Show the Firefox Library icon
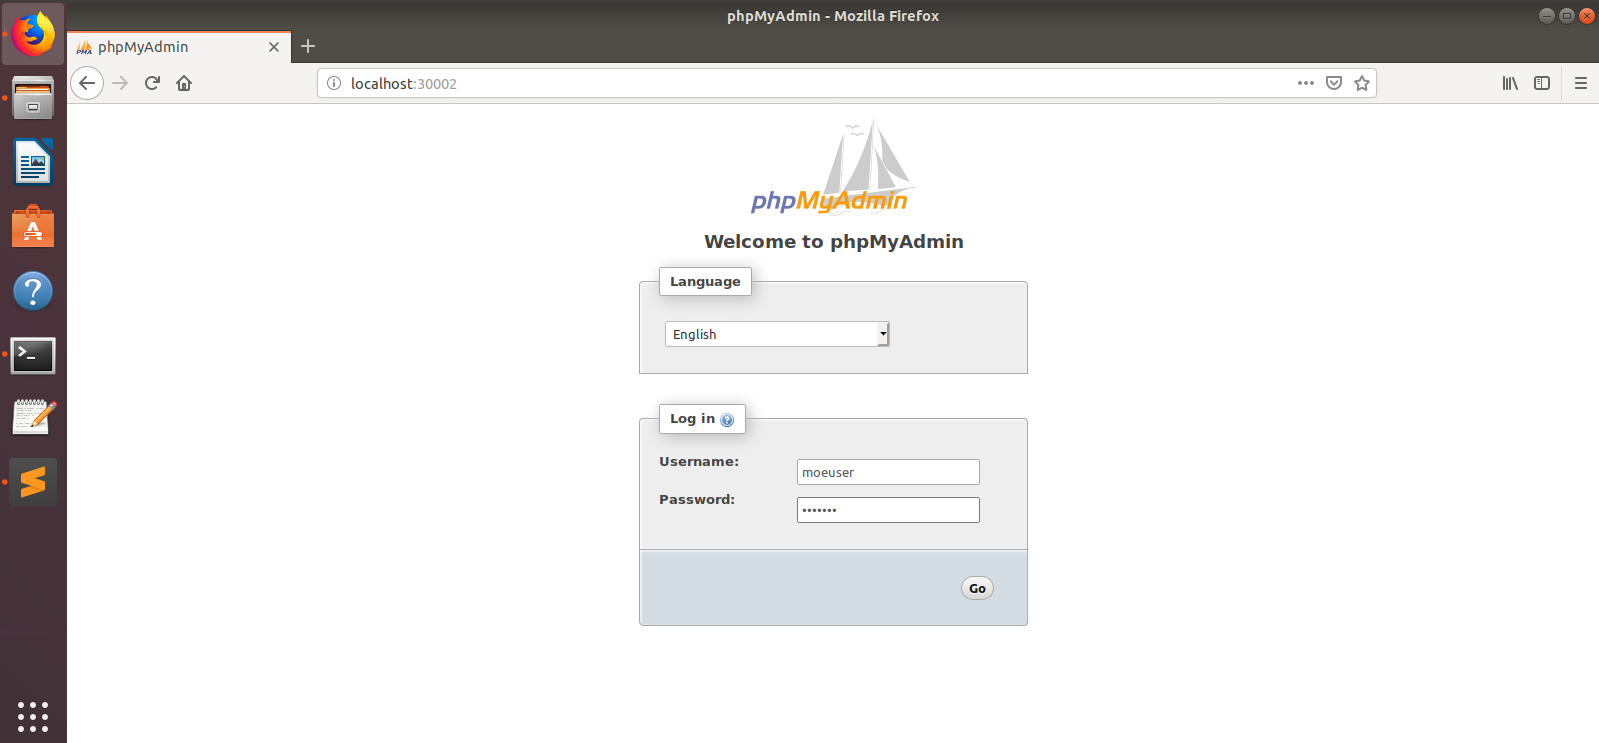Image resolution: width=1599 pixels, height=743 pixels. [1510, 83]
